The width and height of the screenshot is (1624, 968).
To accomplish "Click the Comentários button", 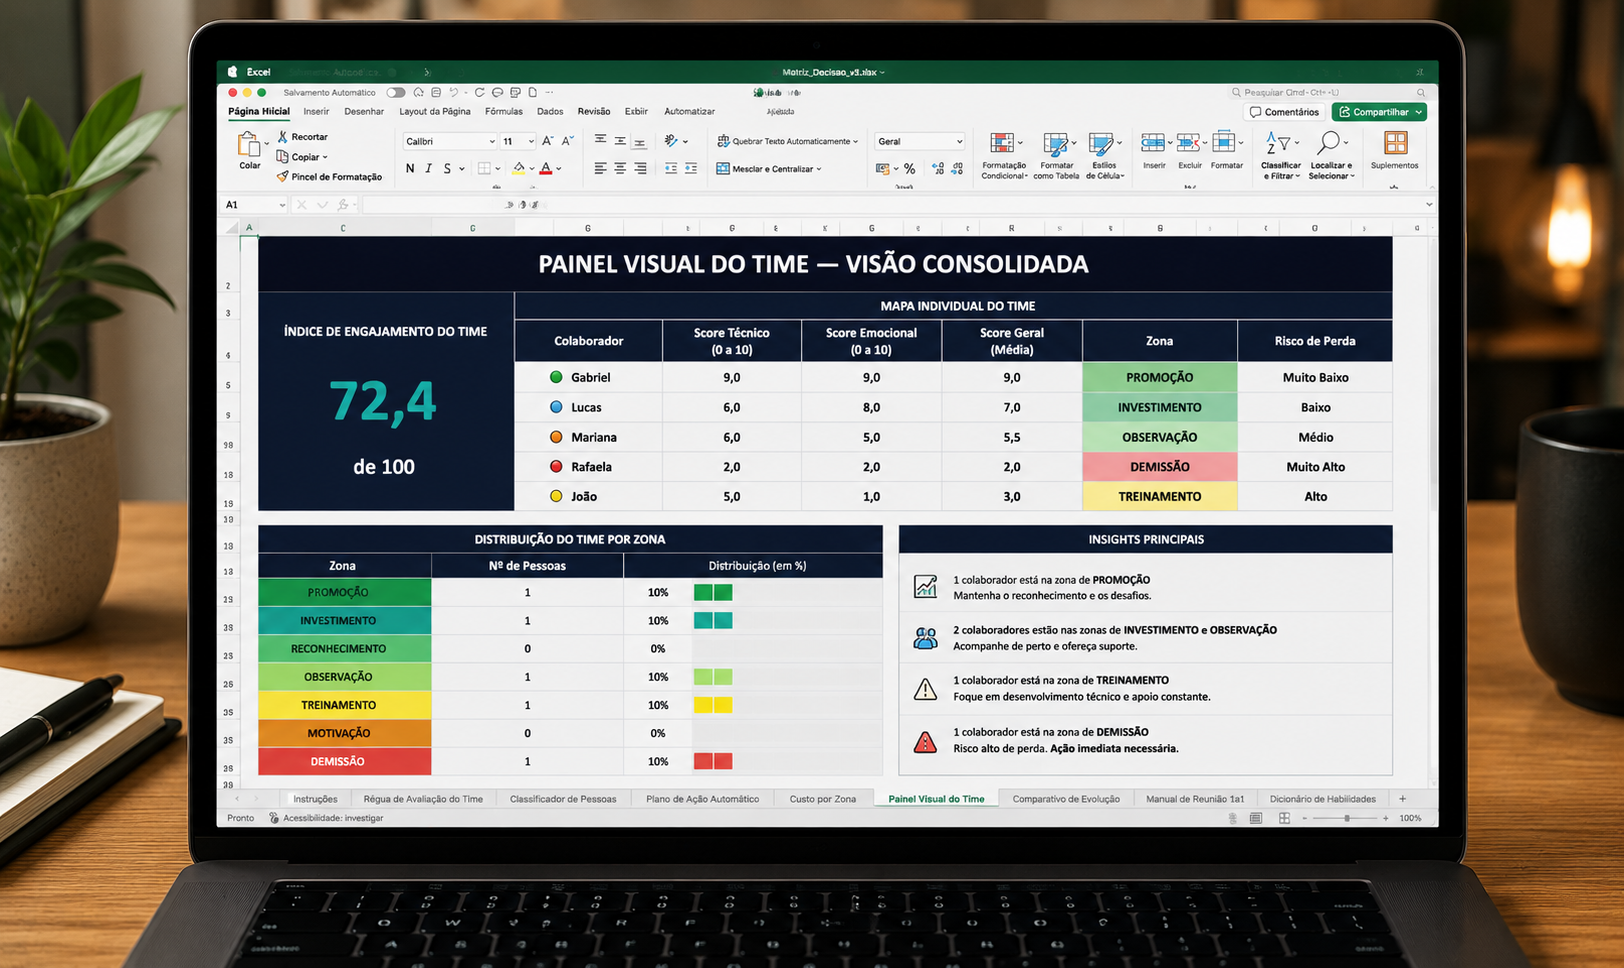I will click(1285, 112).
